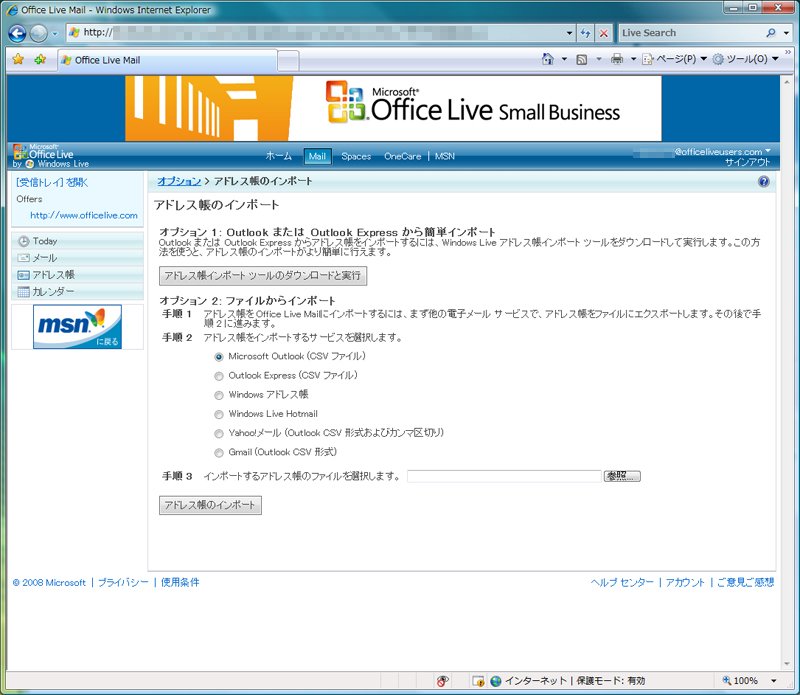
Task: Click the カレンダー calendar icon in sidebar
Action: (23, 292)
